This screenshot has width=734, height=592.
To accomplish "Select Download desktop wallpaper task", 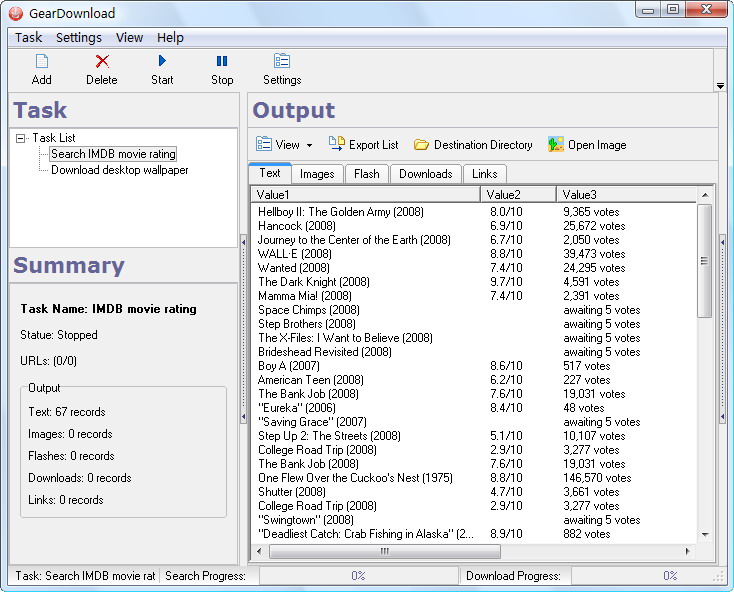I will tap(119, 170).
